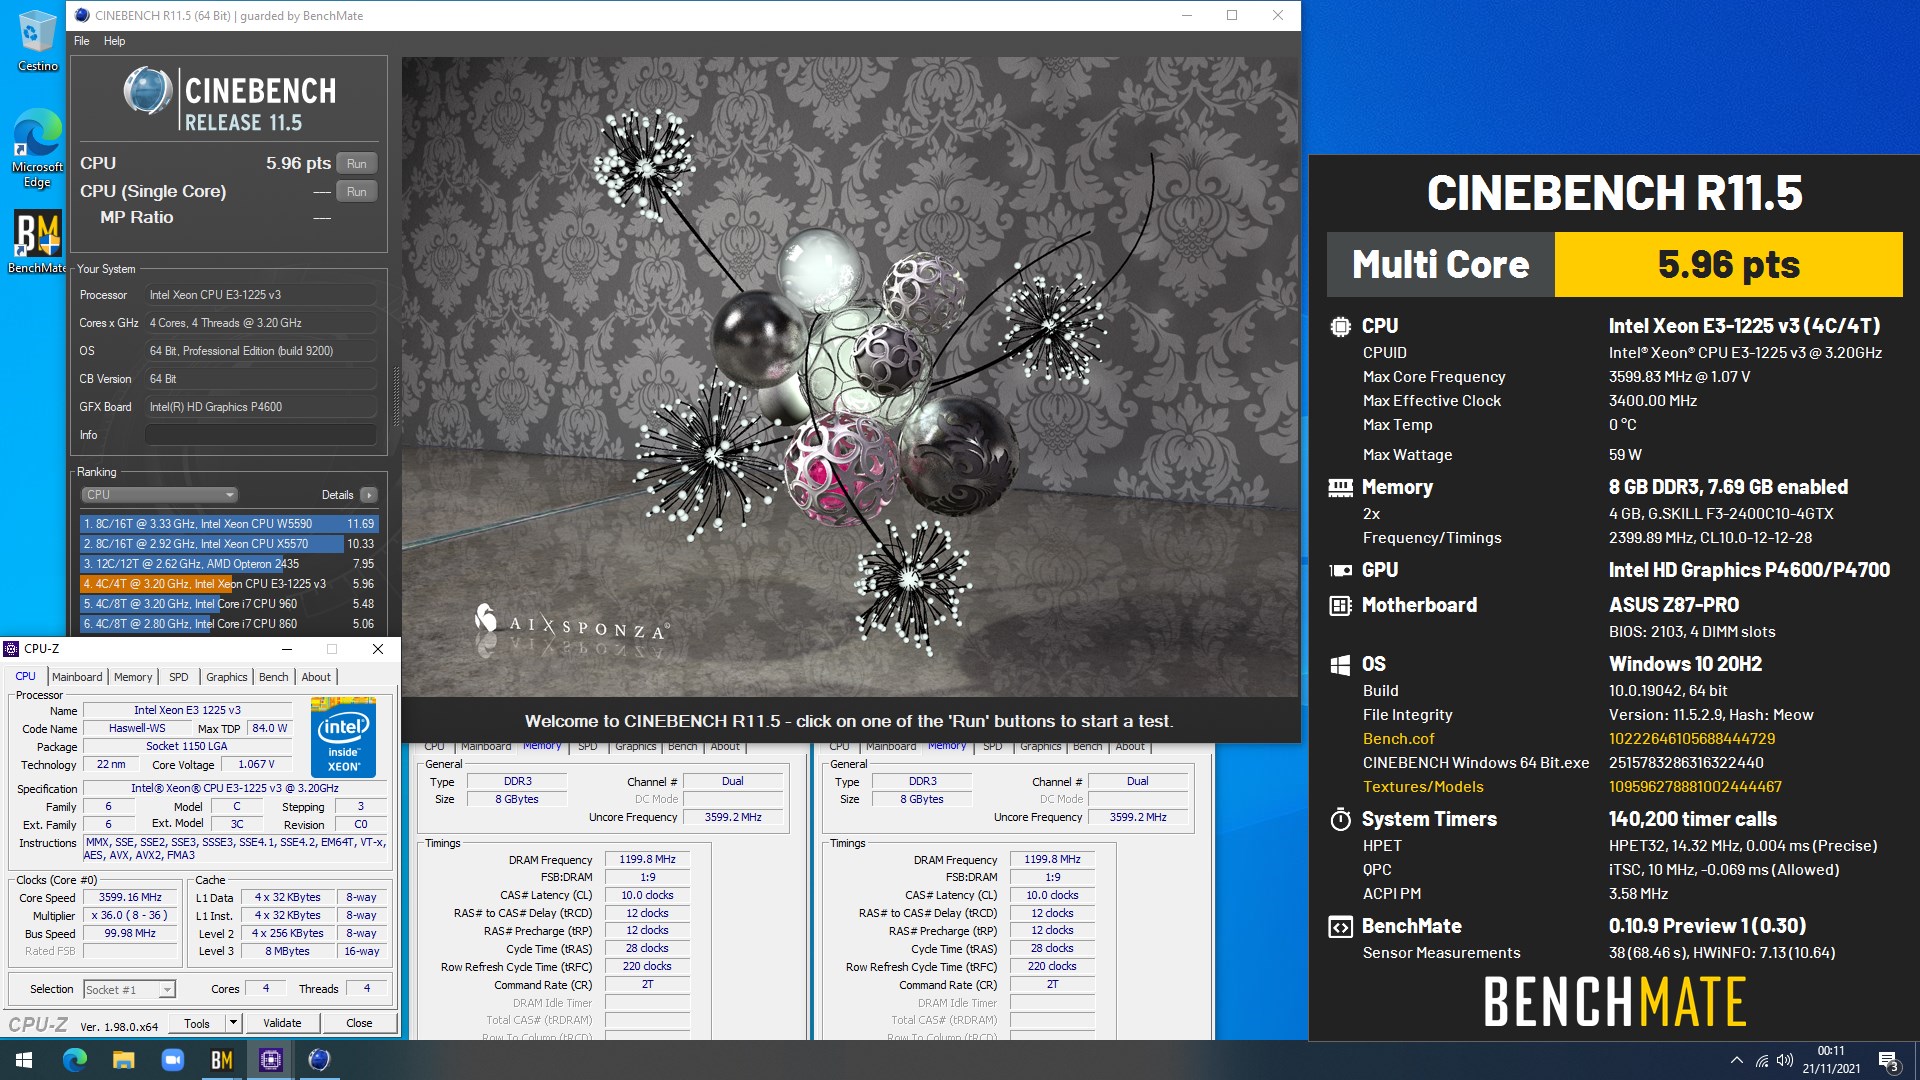Image resolution: width=1920 pixels, height=1080 pixels.
Task: Click the BenchMate GPU card icon
Action: point(1340,570)
